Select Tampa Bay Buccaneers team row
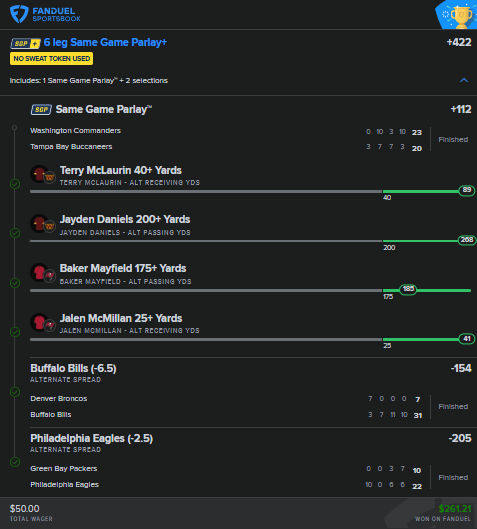 coord(226,147)
